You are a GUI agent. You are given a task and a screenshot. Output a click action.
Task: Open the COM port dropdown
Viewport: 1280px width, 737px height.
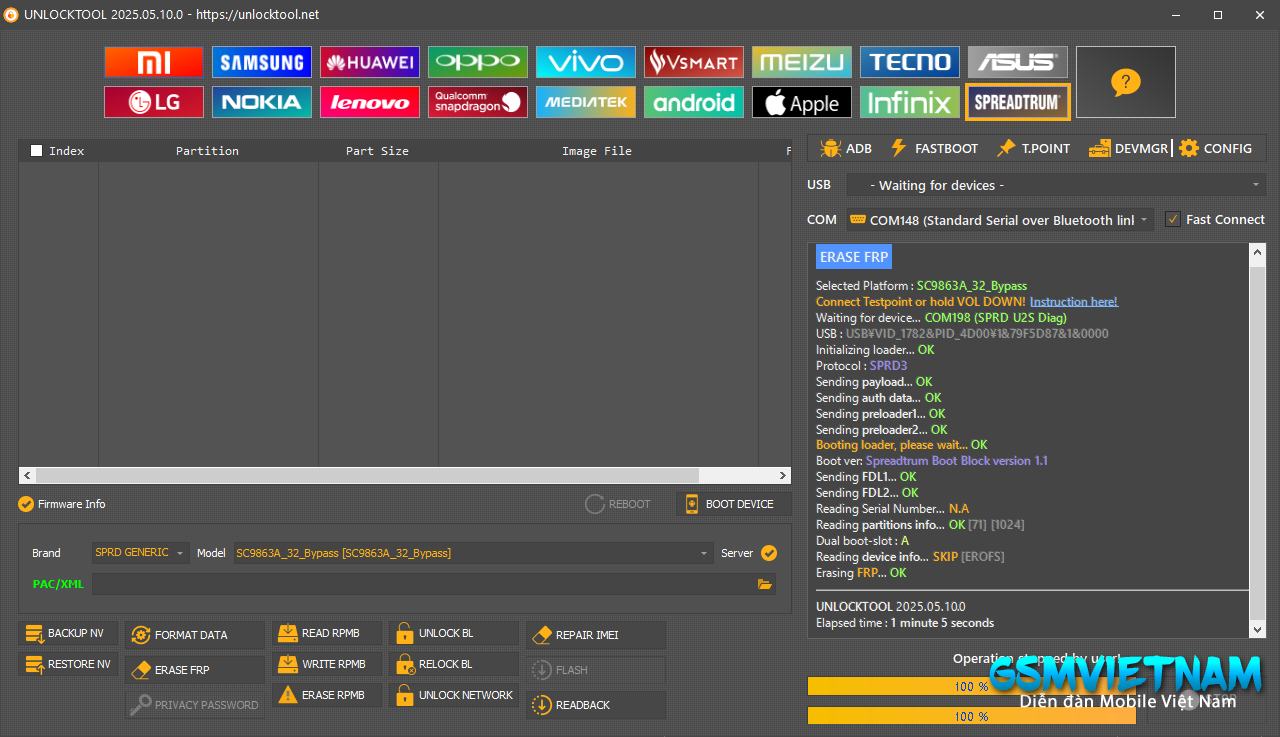(1000, 220)
